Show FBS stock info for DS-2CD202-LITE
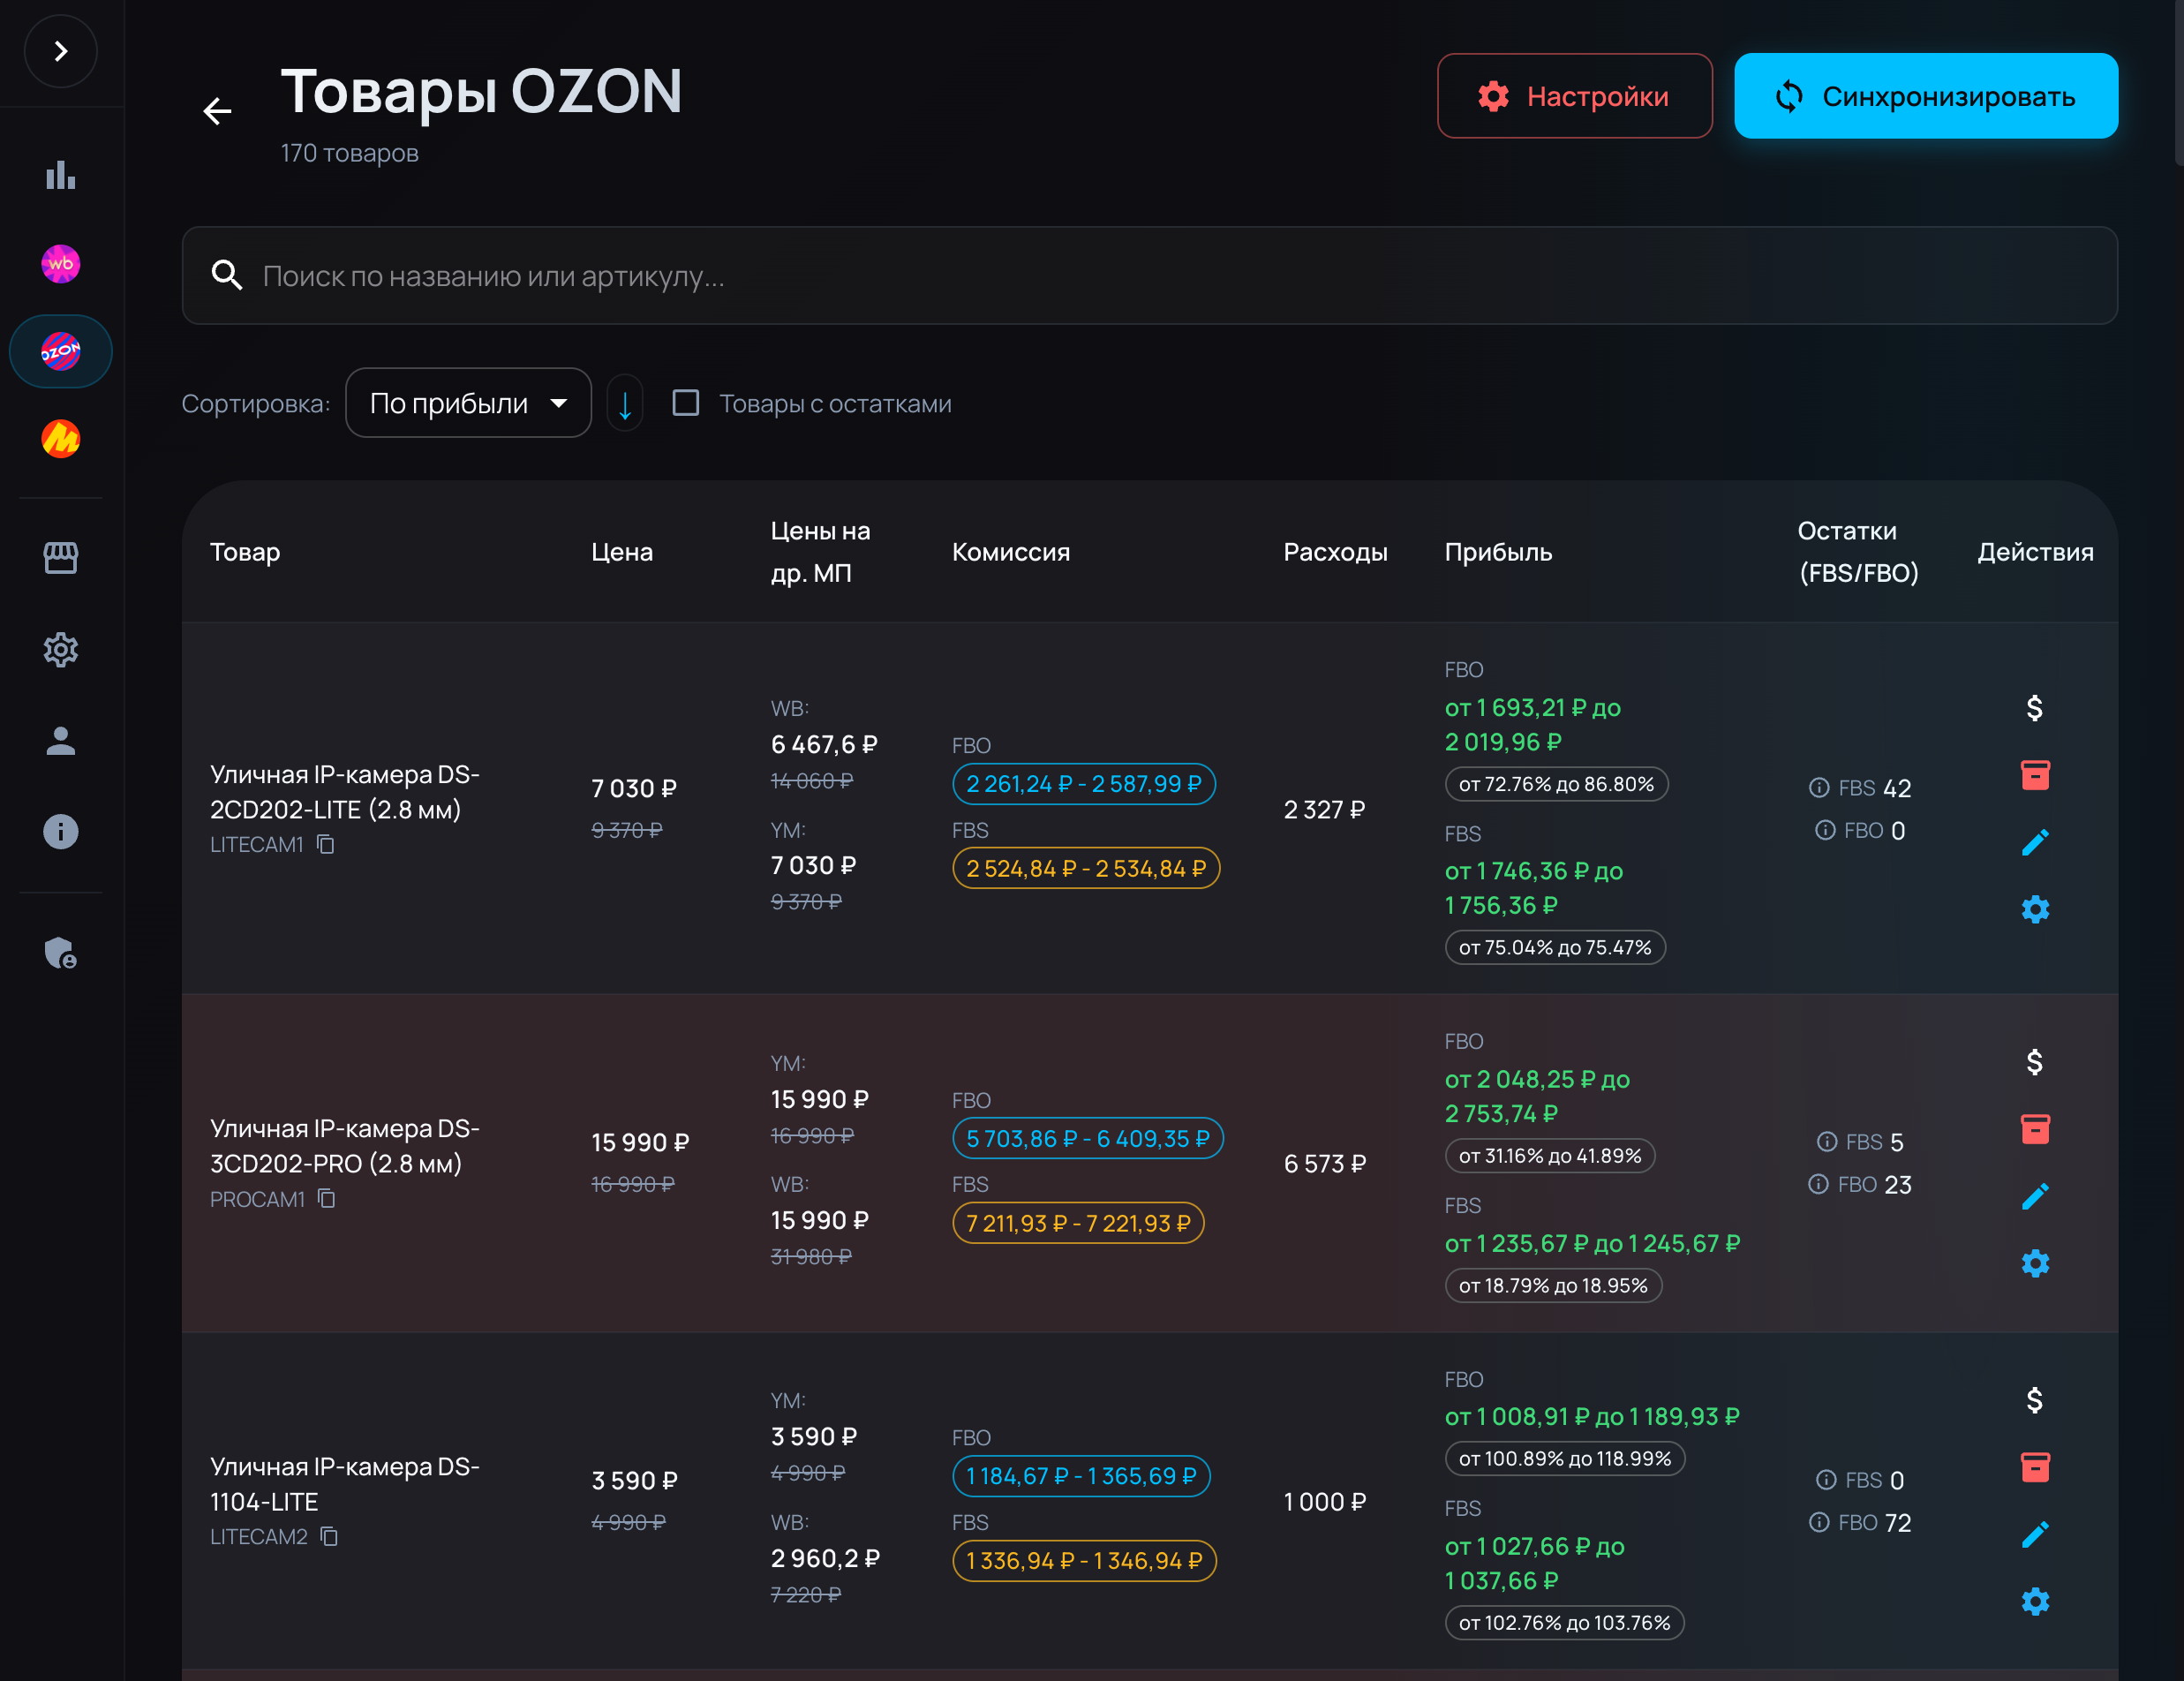This screenshot has height=1681, width=2184. (1819, 788)
